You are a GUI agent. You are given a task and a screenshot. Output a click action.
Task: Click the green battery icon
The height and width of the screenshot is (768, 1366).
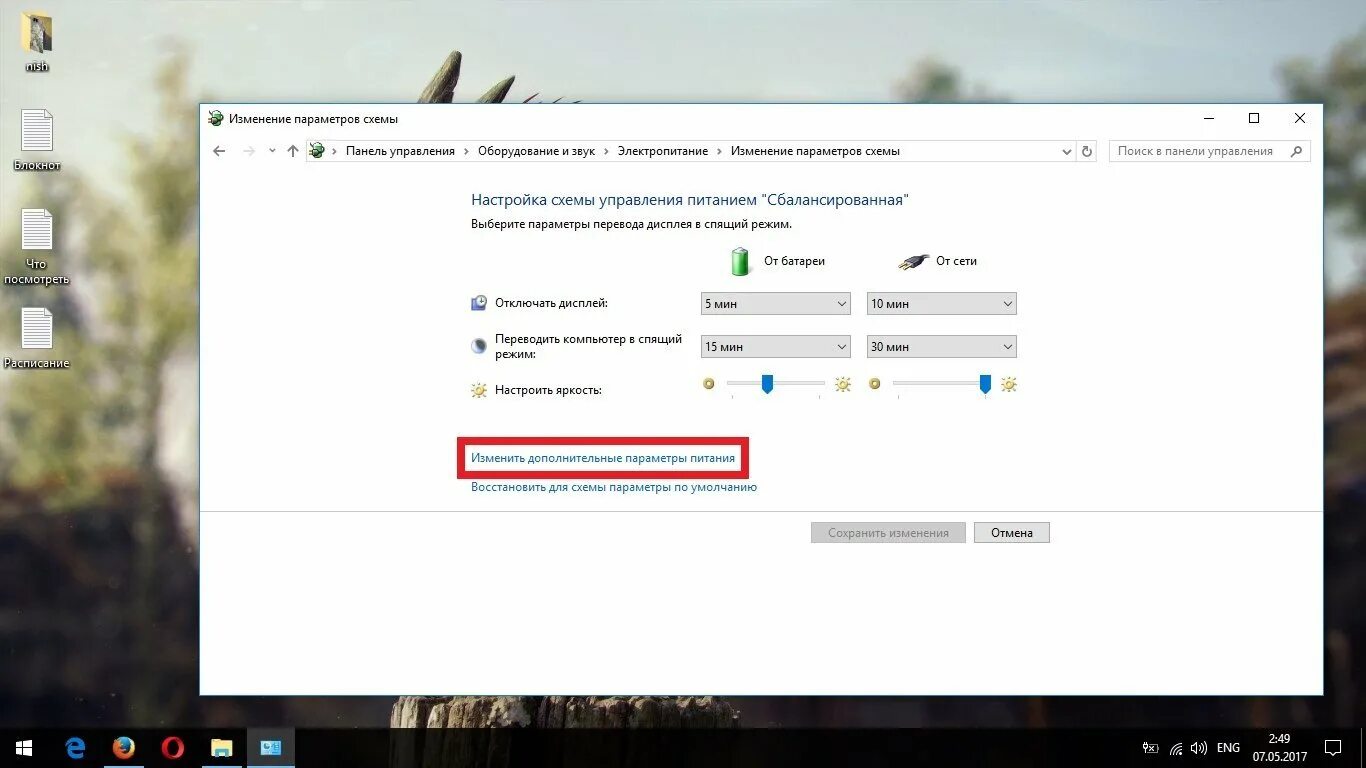pyautogui.click(x=740, y=261)
